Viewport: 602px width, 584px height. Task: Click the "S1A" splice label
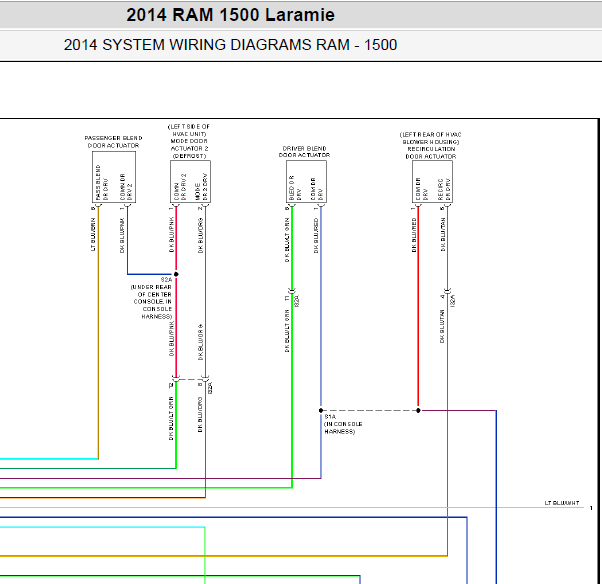point(330,417)
